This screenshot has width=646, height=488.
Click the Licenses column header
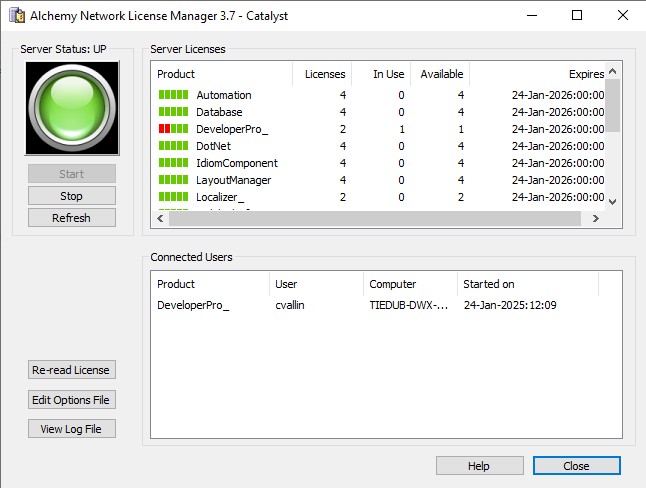point(322,74)
